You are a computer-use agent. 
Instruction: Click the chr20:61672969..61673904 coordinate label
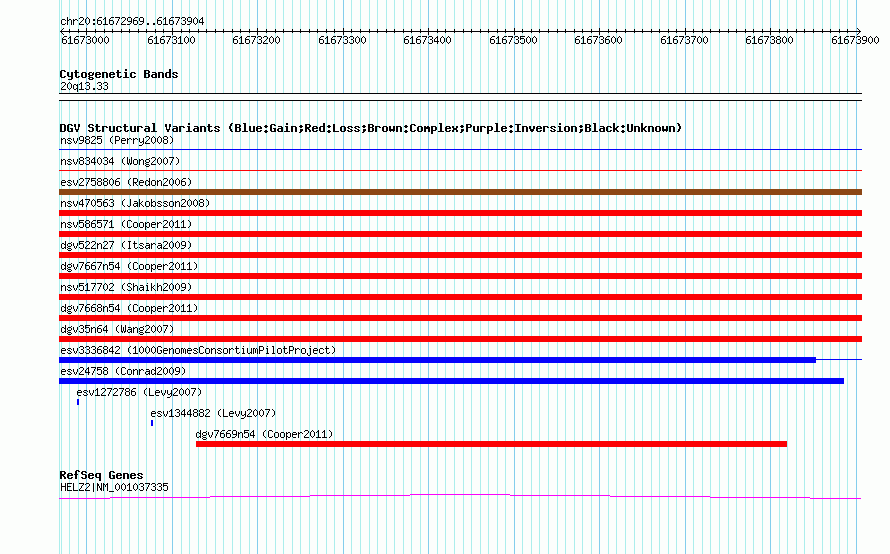(132, 22)
